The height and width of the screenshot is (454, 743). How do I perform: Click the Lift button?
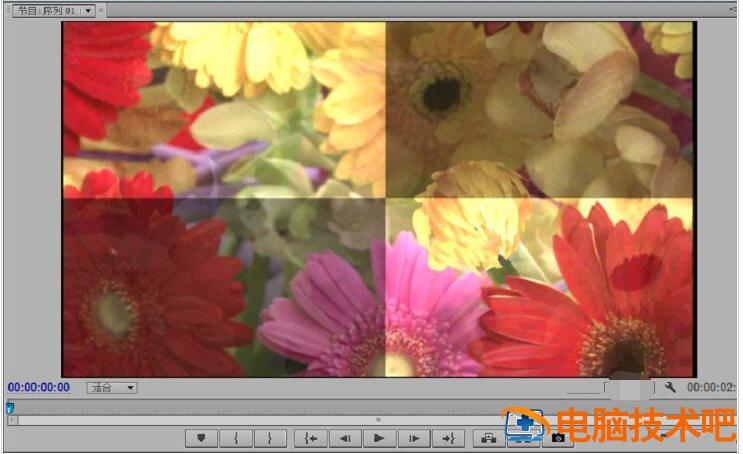click(x=489, y=438)
